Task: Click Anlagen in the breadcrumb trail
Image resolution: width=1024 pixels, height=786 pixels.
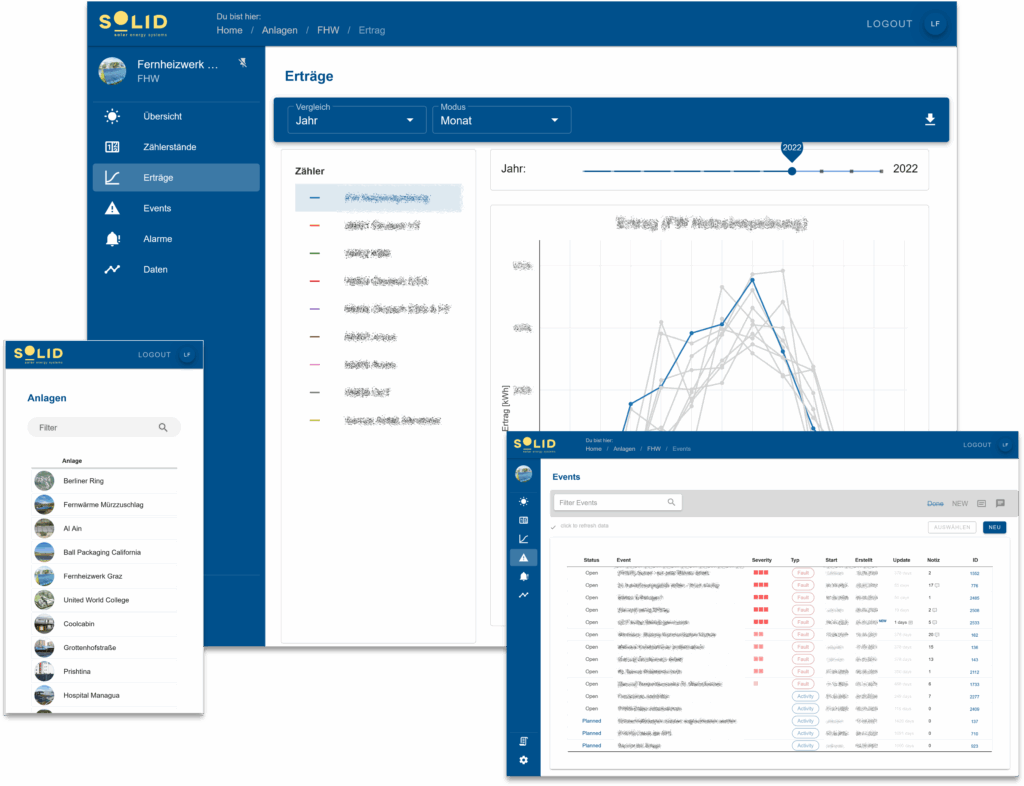Action: pyautogui.click(x=280, y=30)
